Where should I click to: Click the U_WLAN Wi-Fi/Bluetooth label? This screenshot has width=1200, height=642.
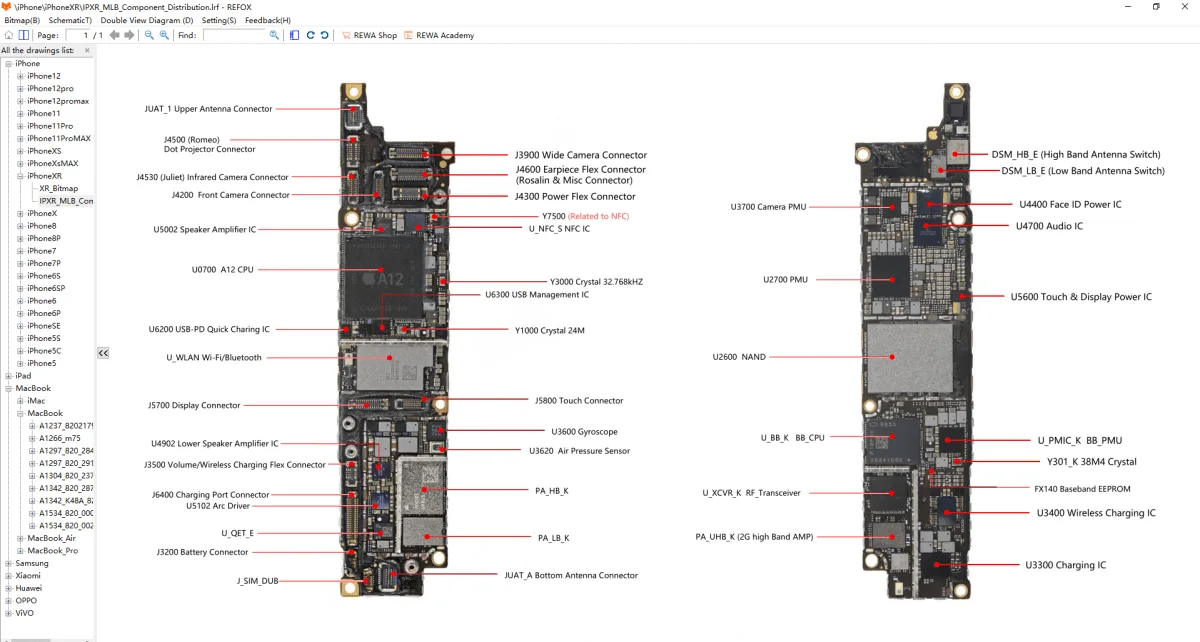click(214, 357)
